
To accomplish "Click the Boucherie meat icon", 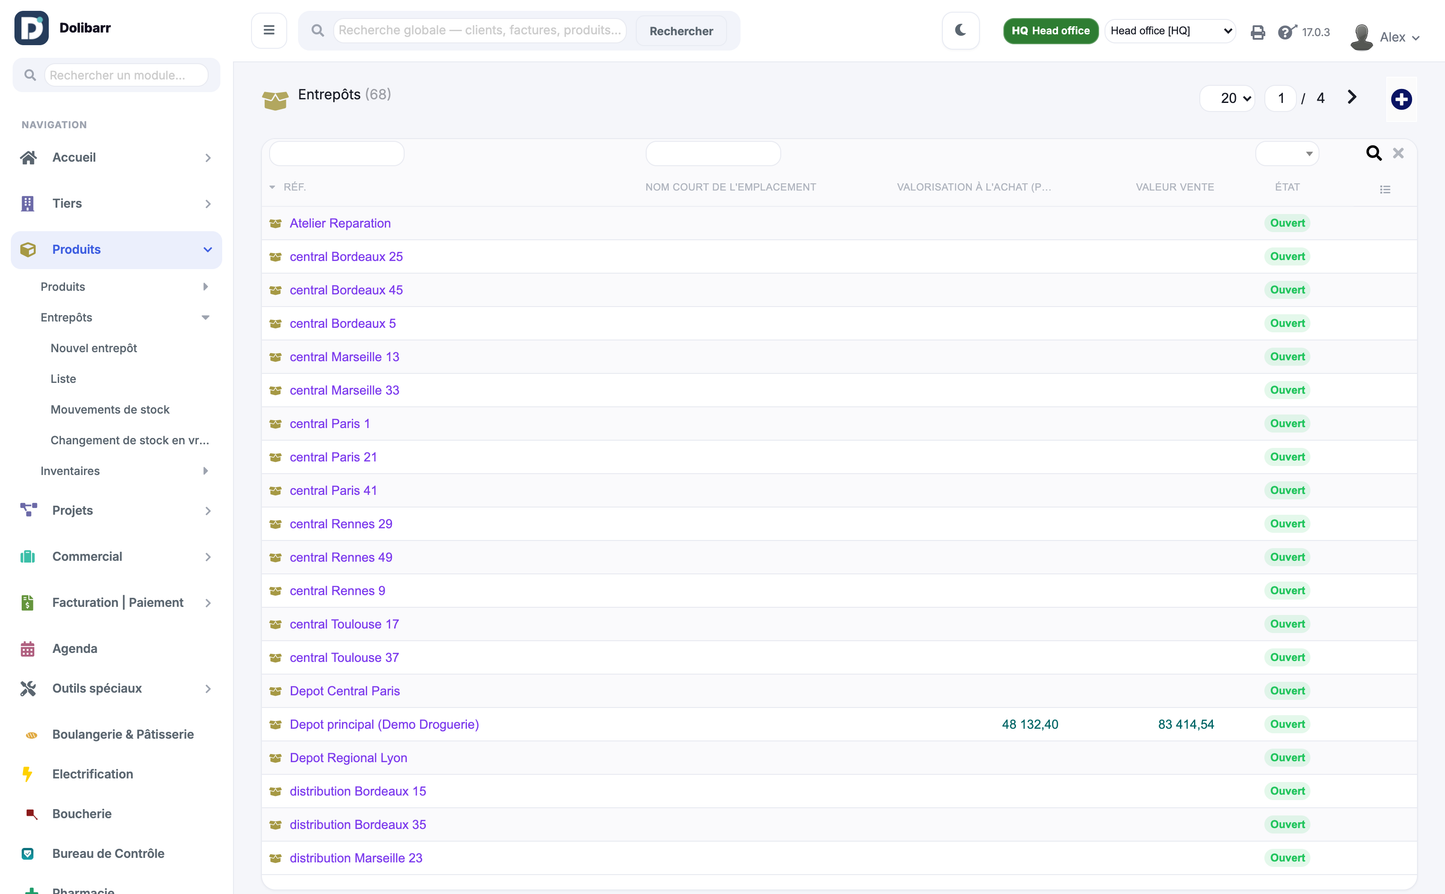I will click(x=31, y=814).
